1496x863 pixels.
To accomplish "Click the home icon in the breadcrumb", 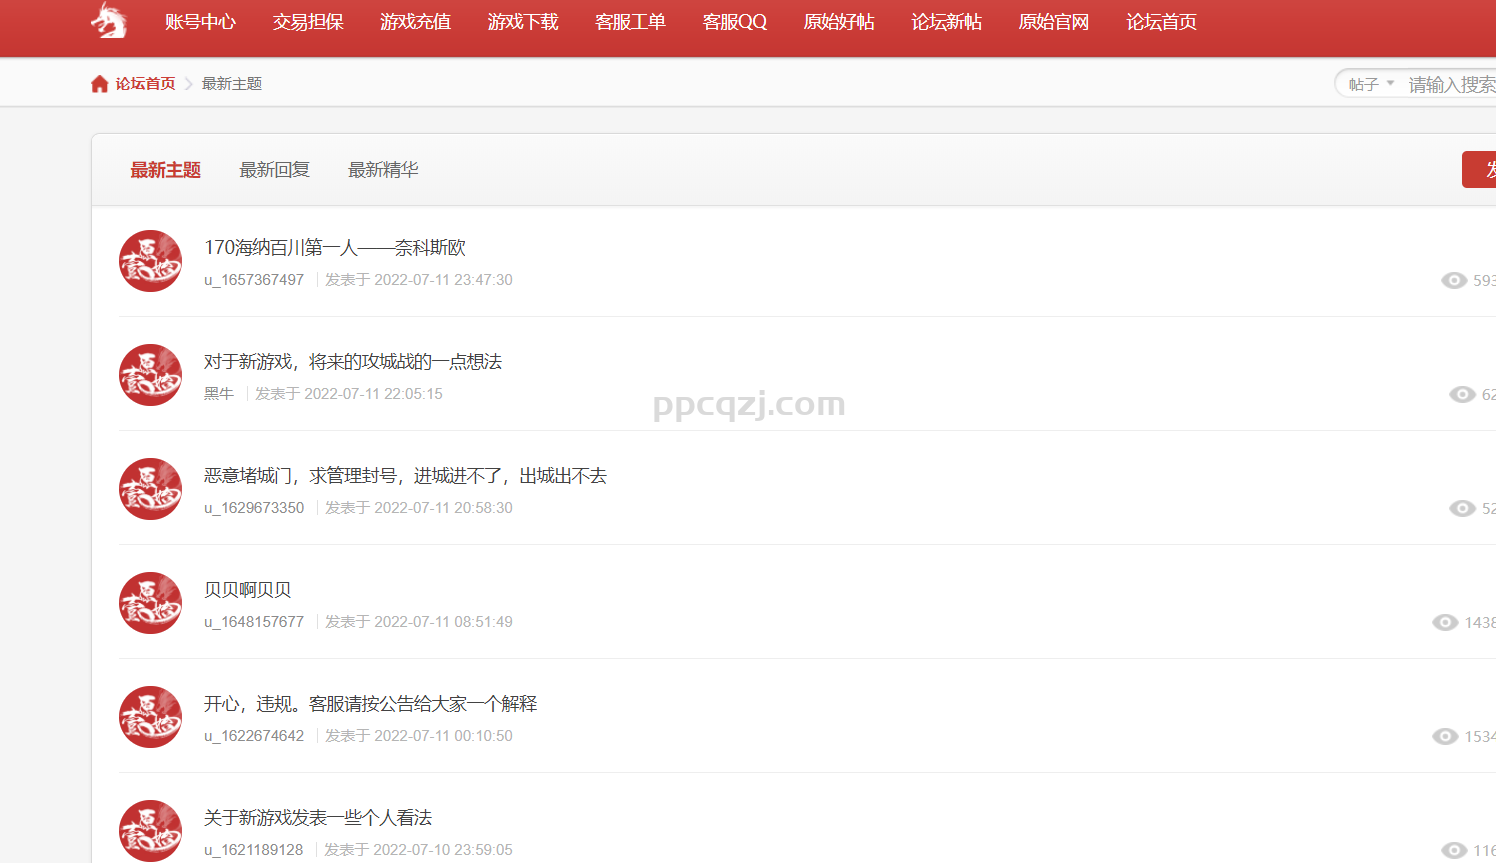I will point(99,84).
